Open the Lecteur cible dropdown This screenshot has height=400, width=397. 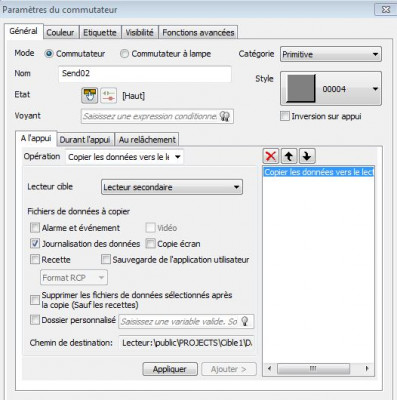click(172, 187)
